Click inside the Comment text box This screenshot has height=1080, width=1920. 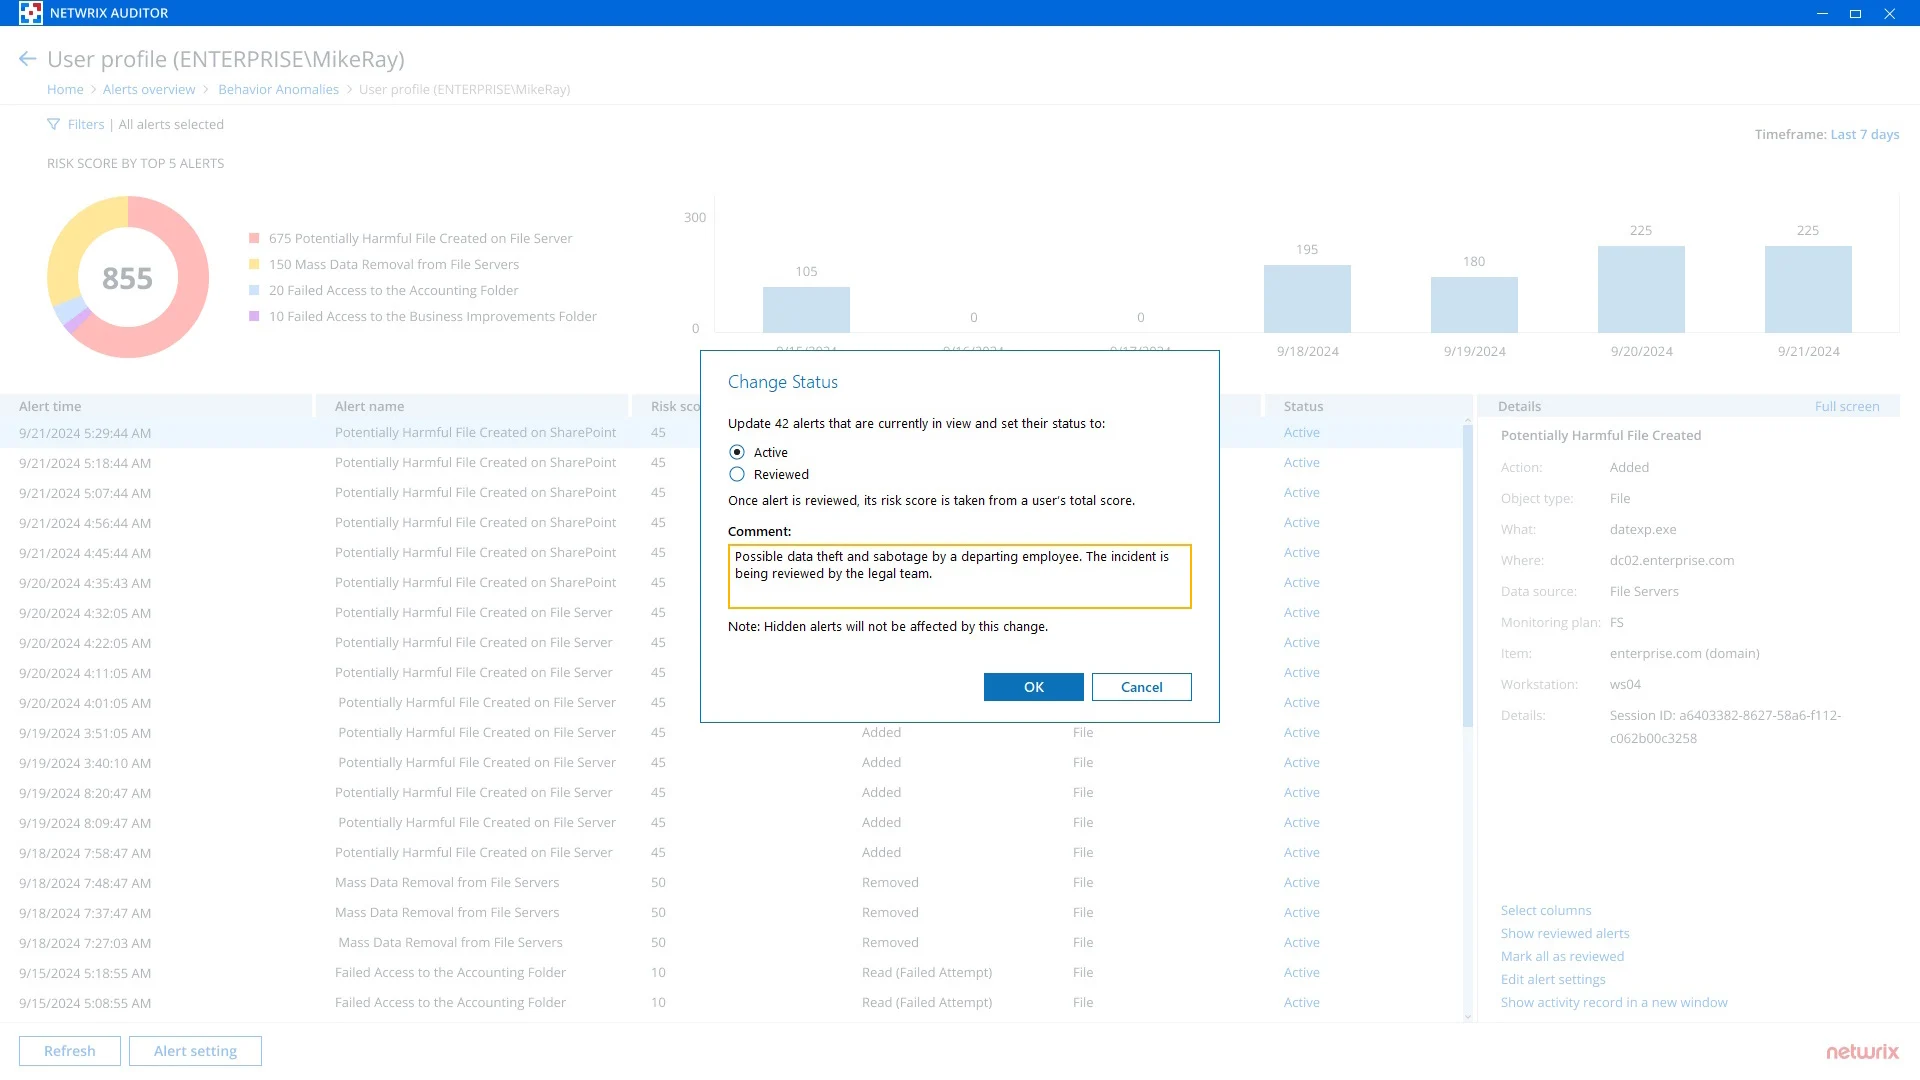pos(959,576)
